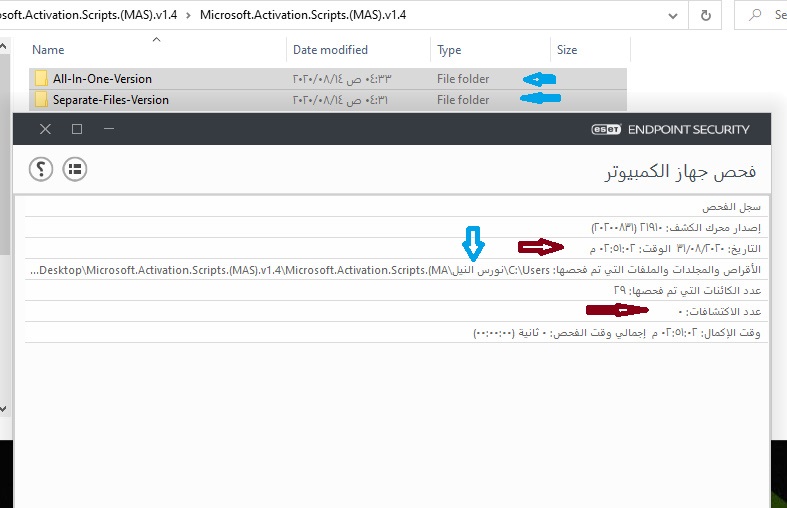Viewport: 787px width, 508px height.
Task: Open the ESET list menu icon
Action: pos(74,169)
